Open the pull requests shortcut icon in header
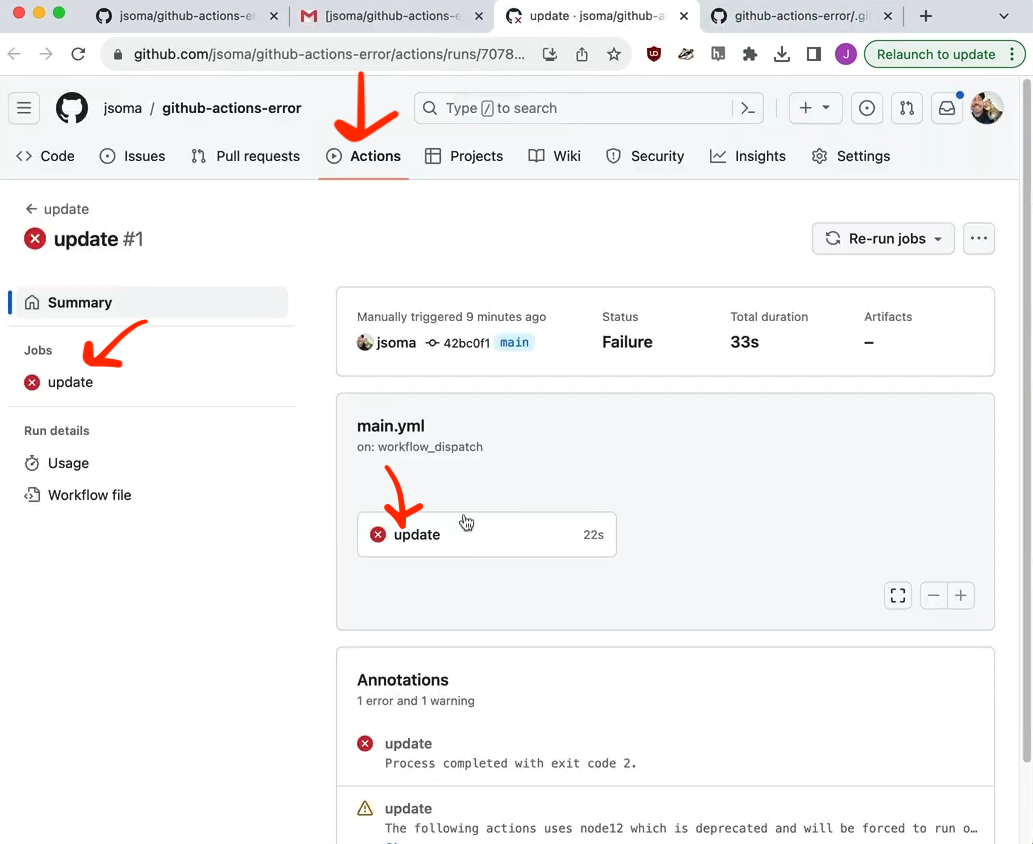 [x=906, y=108]
